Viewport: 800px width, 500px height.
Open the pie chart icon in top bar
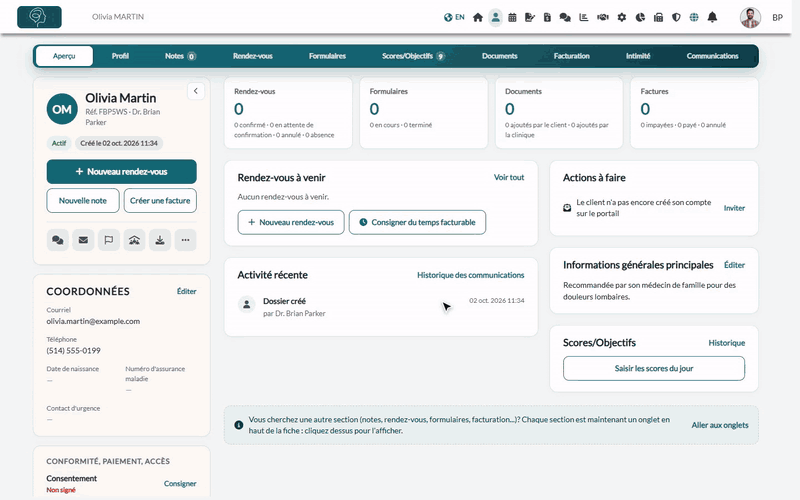click(x=640, y=17)
